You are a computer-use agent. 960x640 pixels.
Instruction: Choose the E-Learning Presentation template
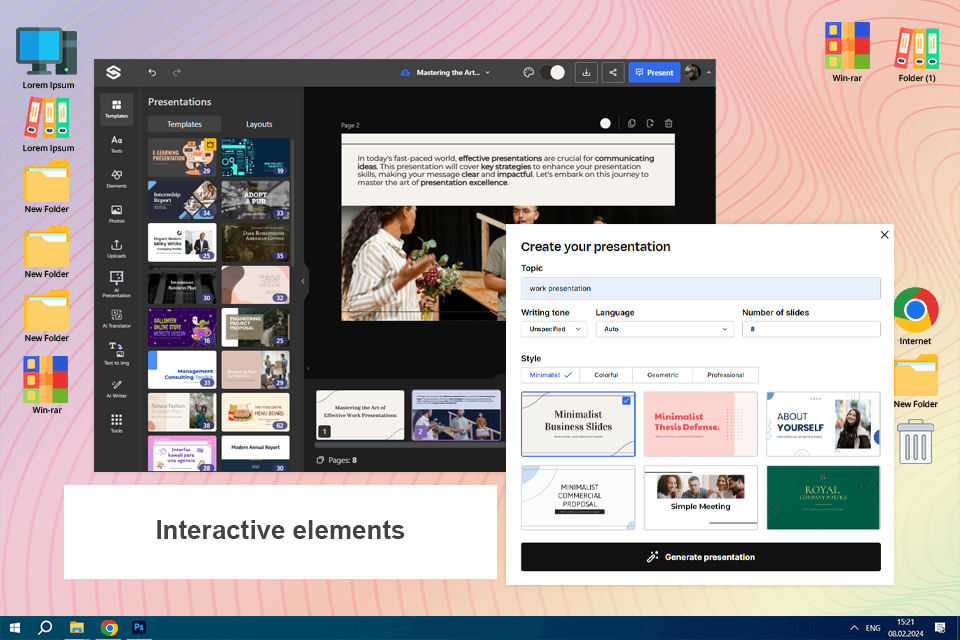182,157
